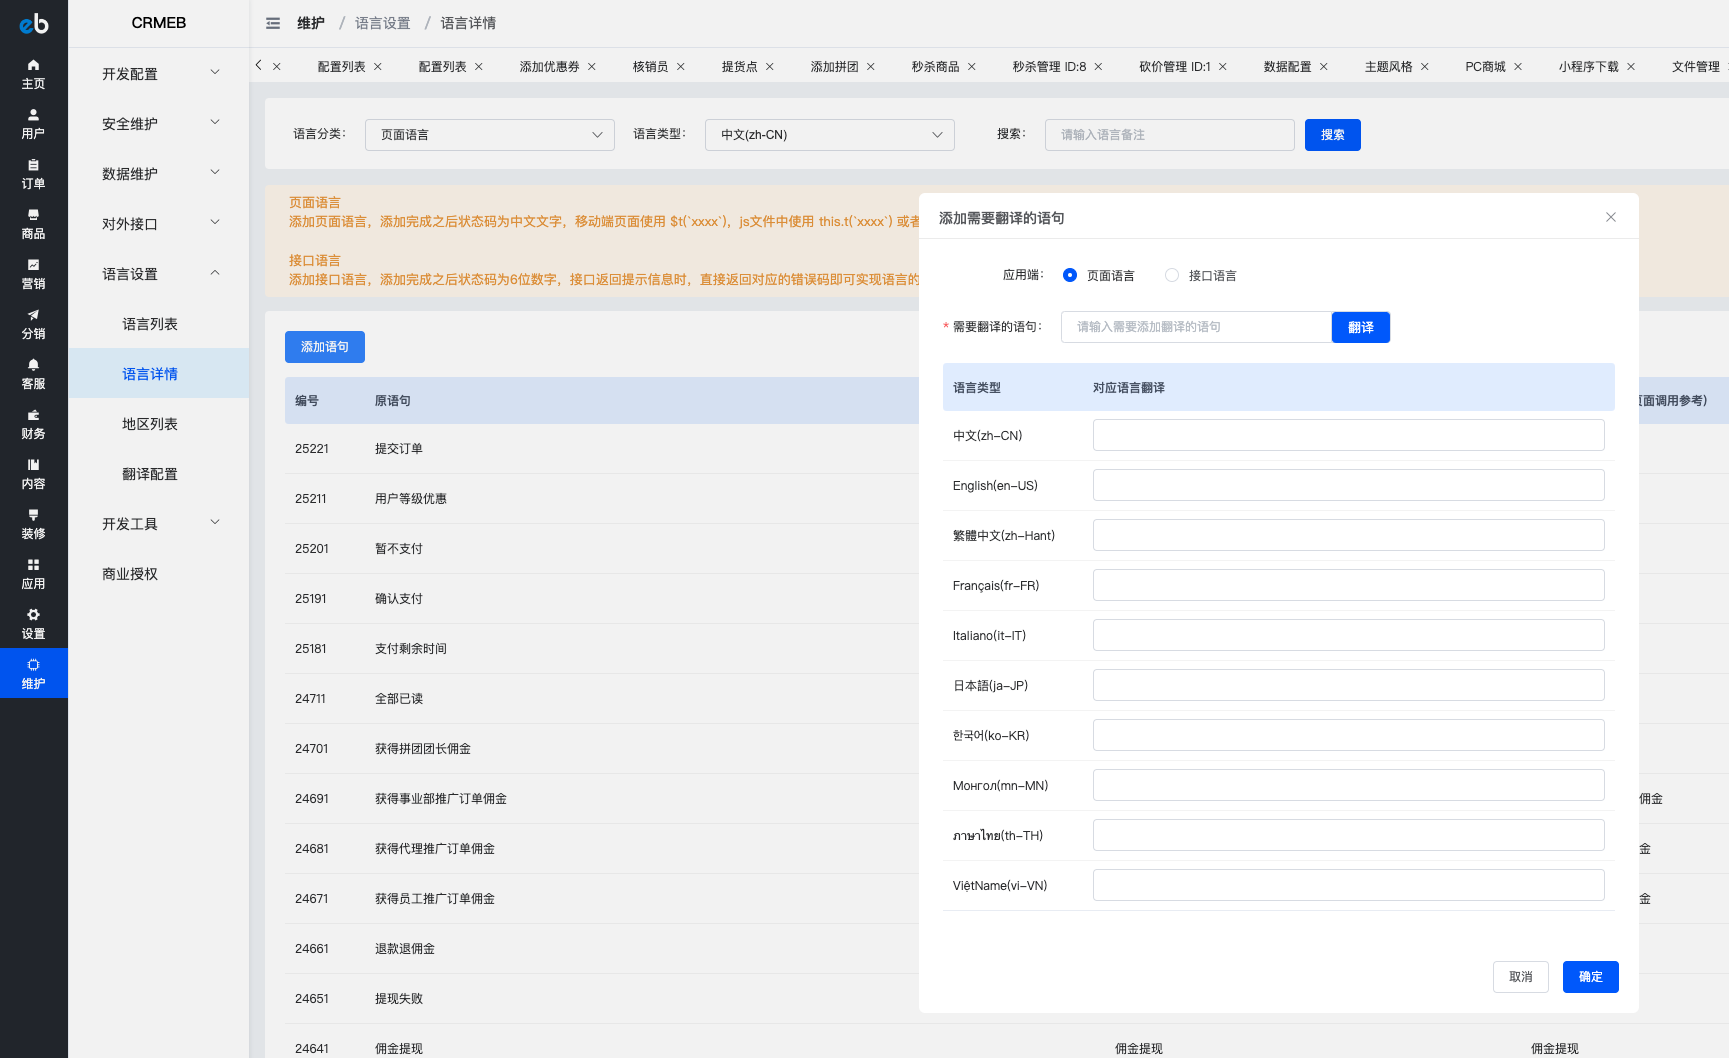Open the 语言详情 submenu item
The image size is (1729, 1058).
pos(159,373)
